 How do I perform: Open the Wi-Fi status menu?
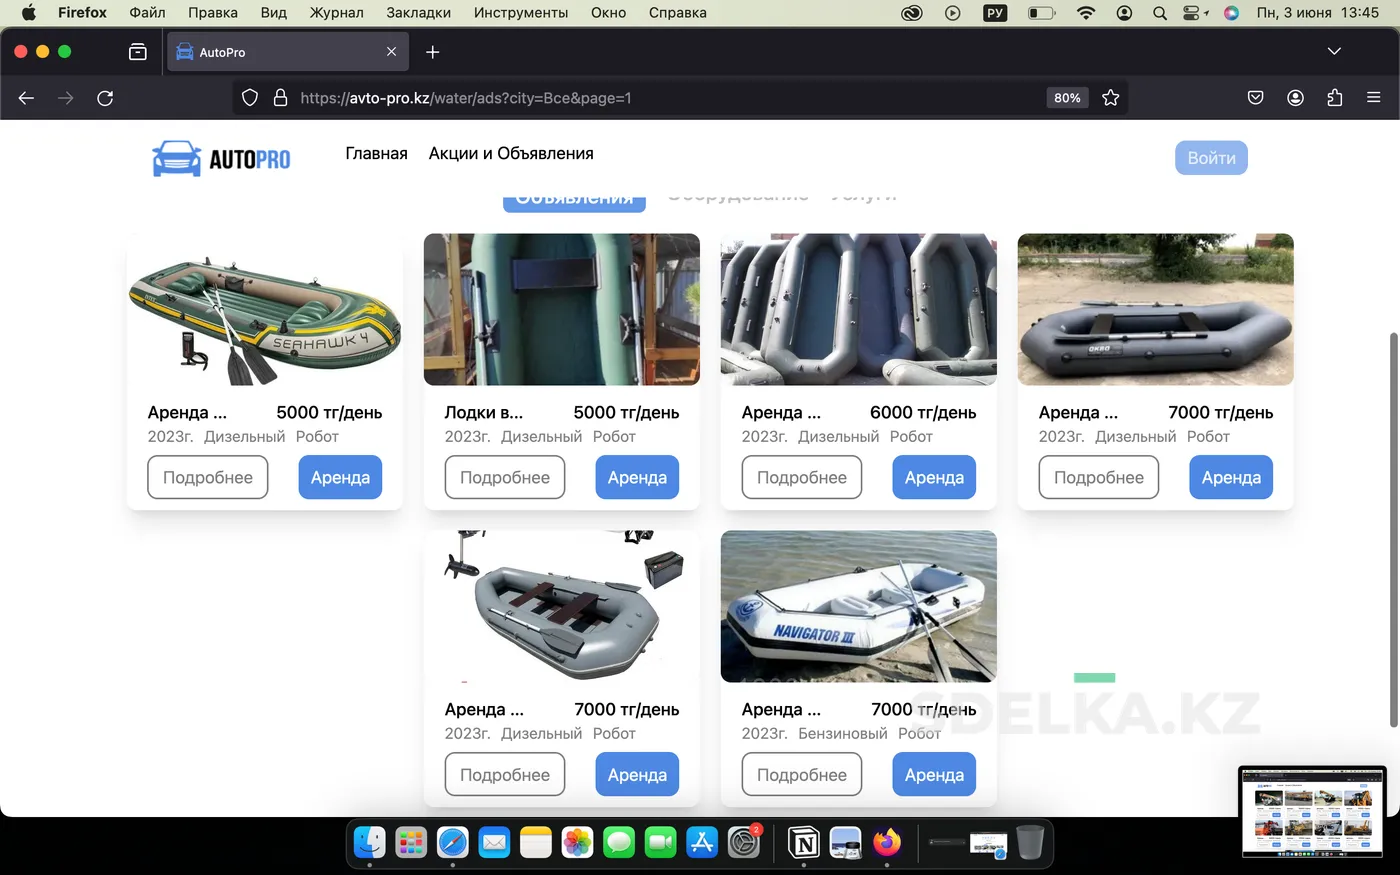click(1086, 13)
